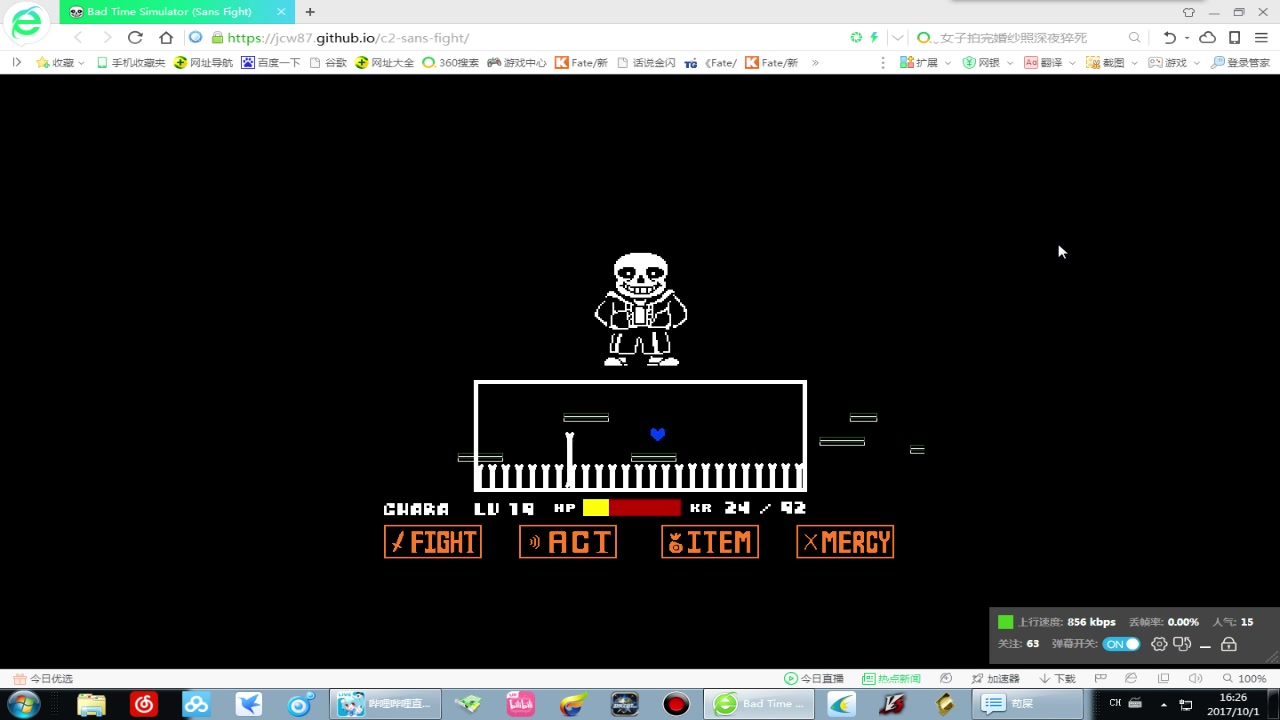Click the browser back arrow
Image resolution: width=1280 pixels, height=720 pixels.
[79, 38]
